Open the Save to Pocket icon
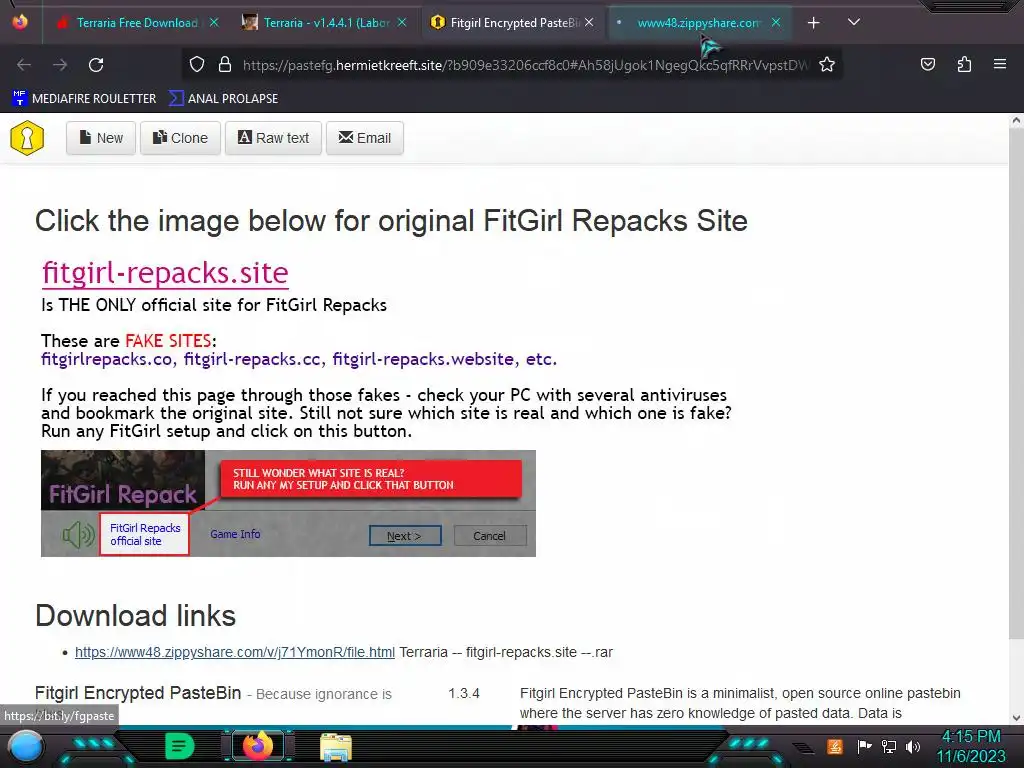1024x768 pixels. tap(928, 64)
